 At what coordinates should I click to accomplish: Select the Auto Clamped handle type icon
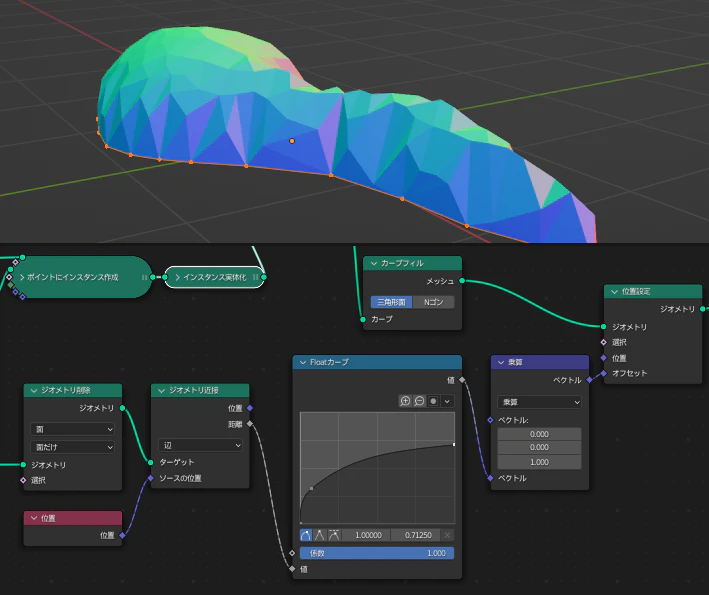coord(334,535)
